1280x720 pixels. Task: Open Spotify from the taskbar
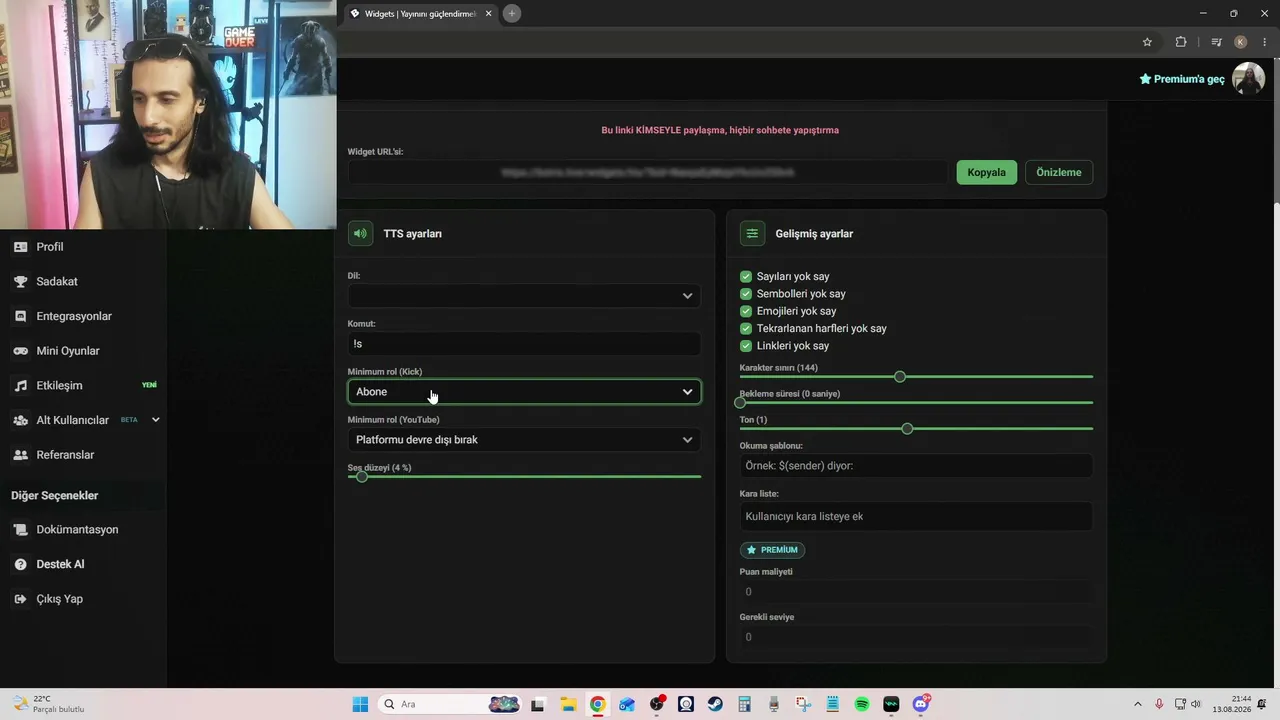coord(862,704)
